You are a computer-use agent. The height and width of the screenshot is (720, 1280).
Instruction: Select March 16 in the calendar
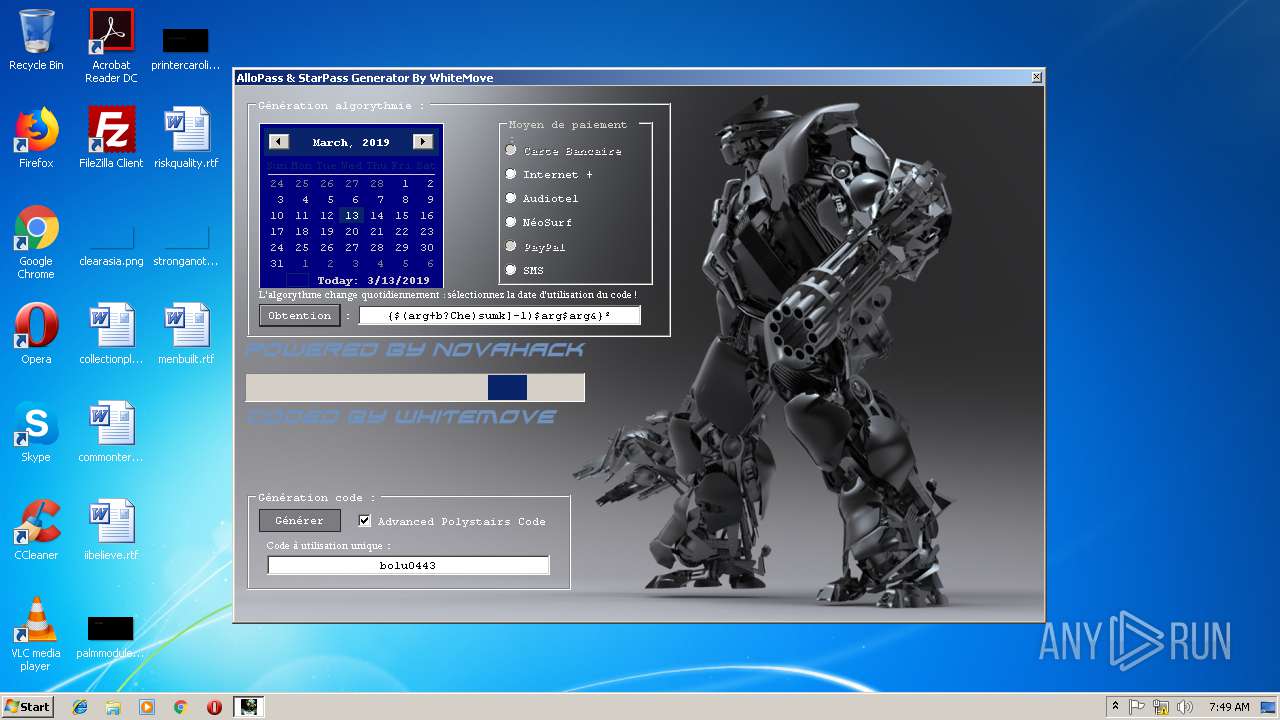coord(427,215)
